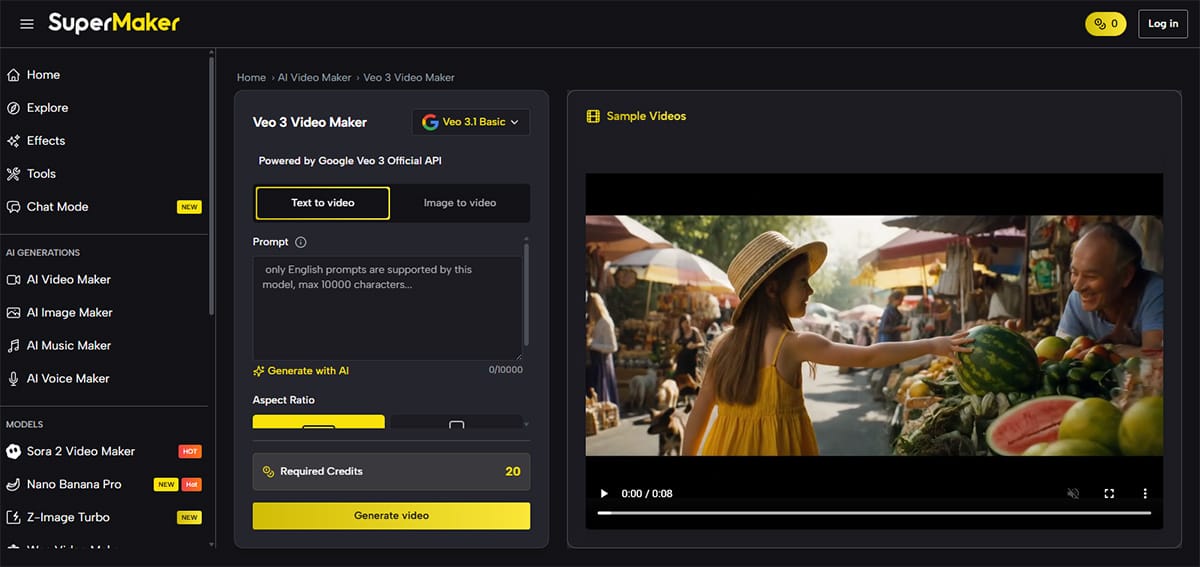Seek along the video progress bar
Viewport: 1200px width, 567px height.
coord(873,513)
